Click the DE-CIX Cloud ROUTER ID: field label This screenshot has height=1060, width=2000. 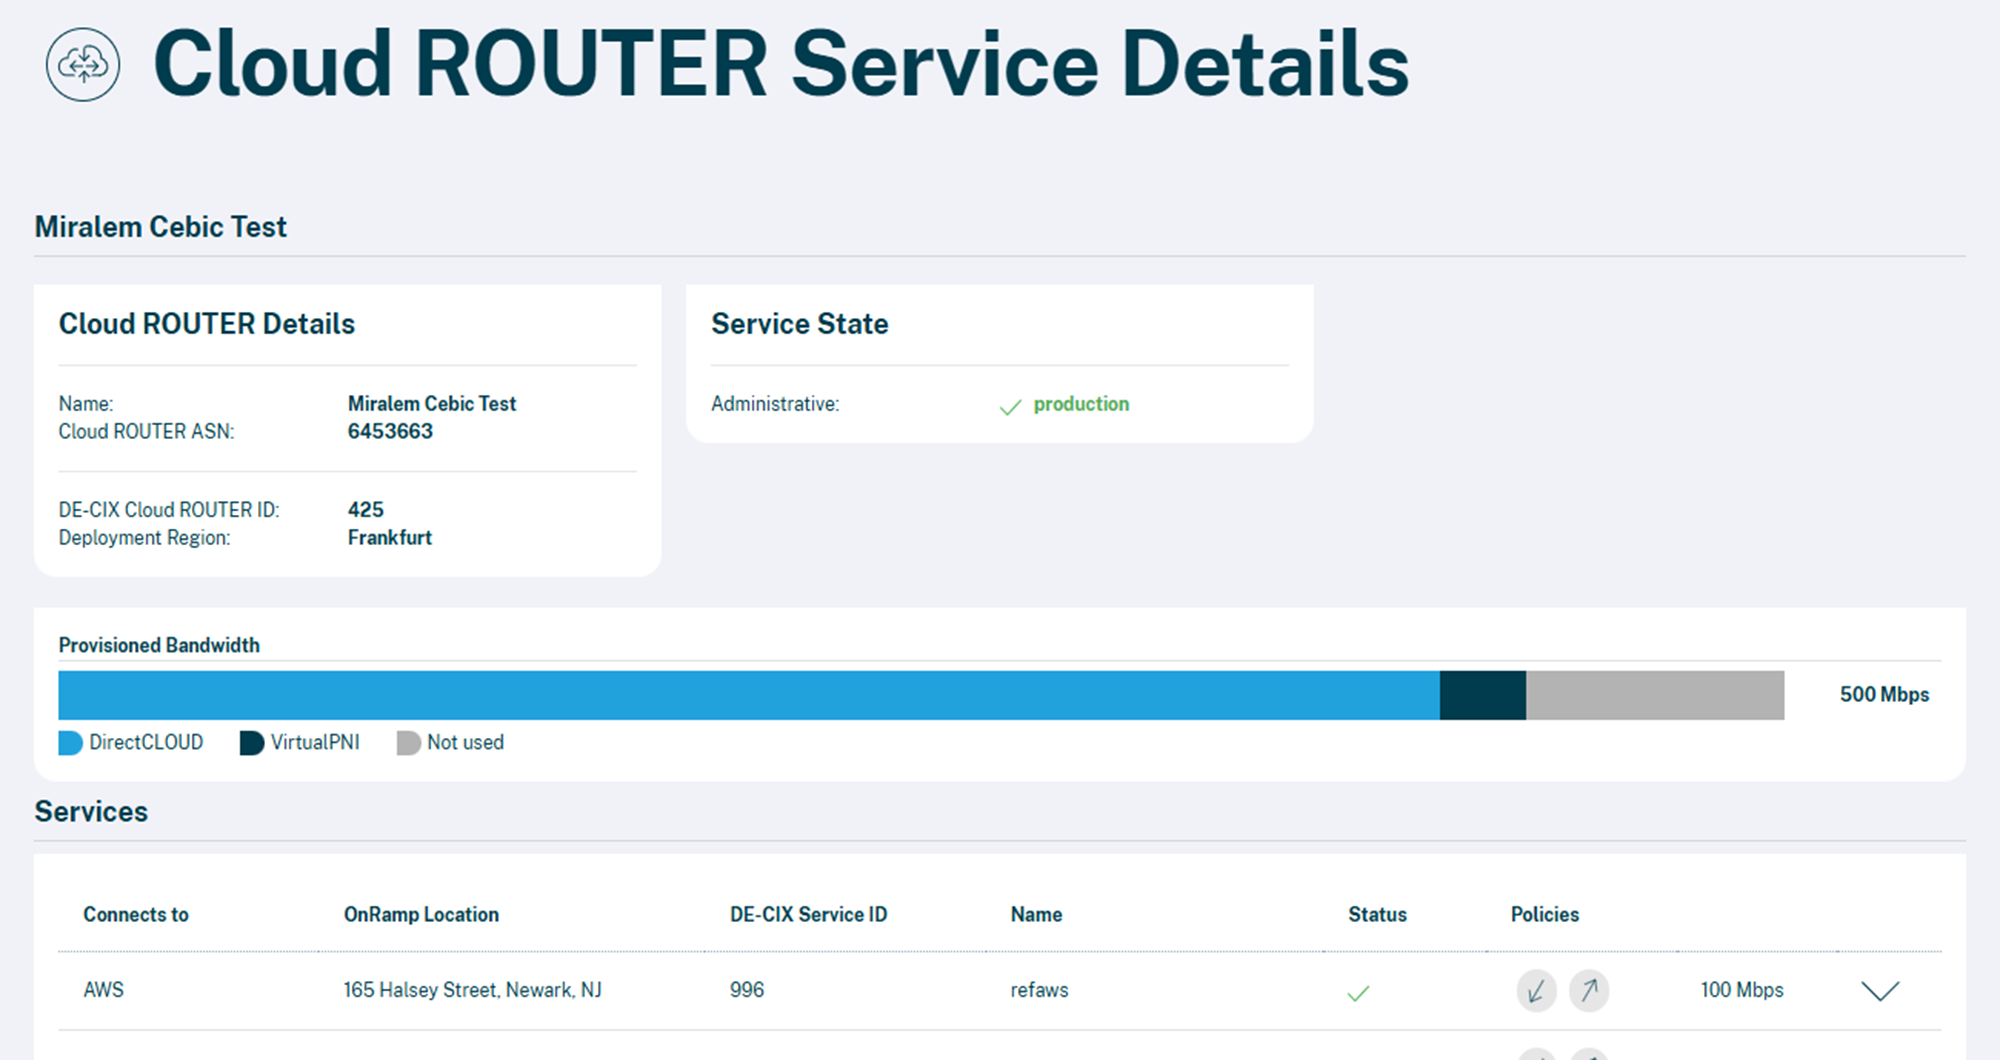tap(169, 510)
